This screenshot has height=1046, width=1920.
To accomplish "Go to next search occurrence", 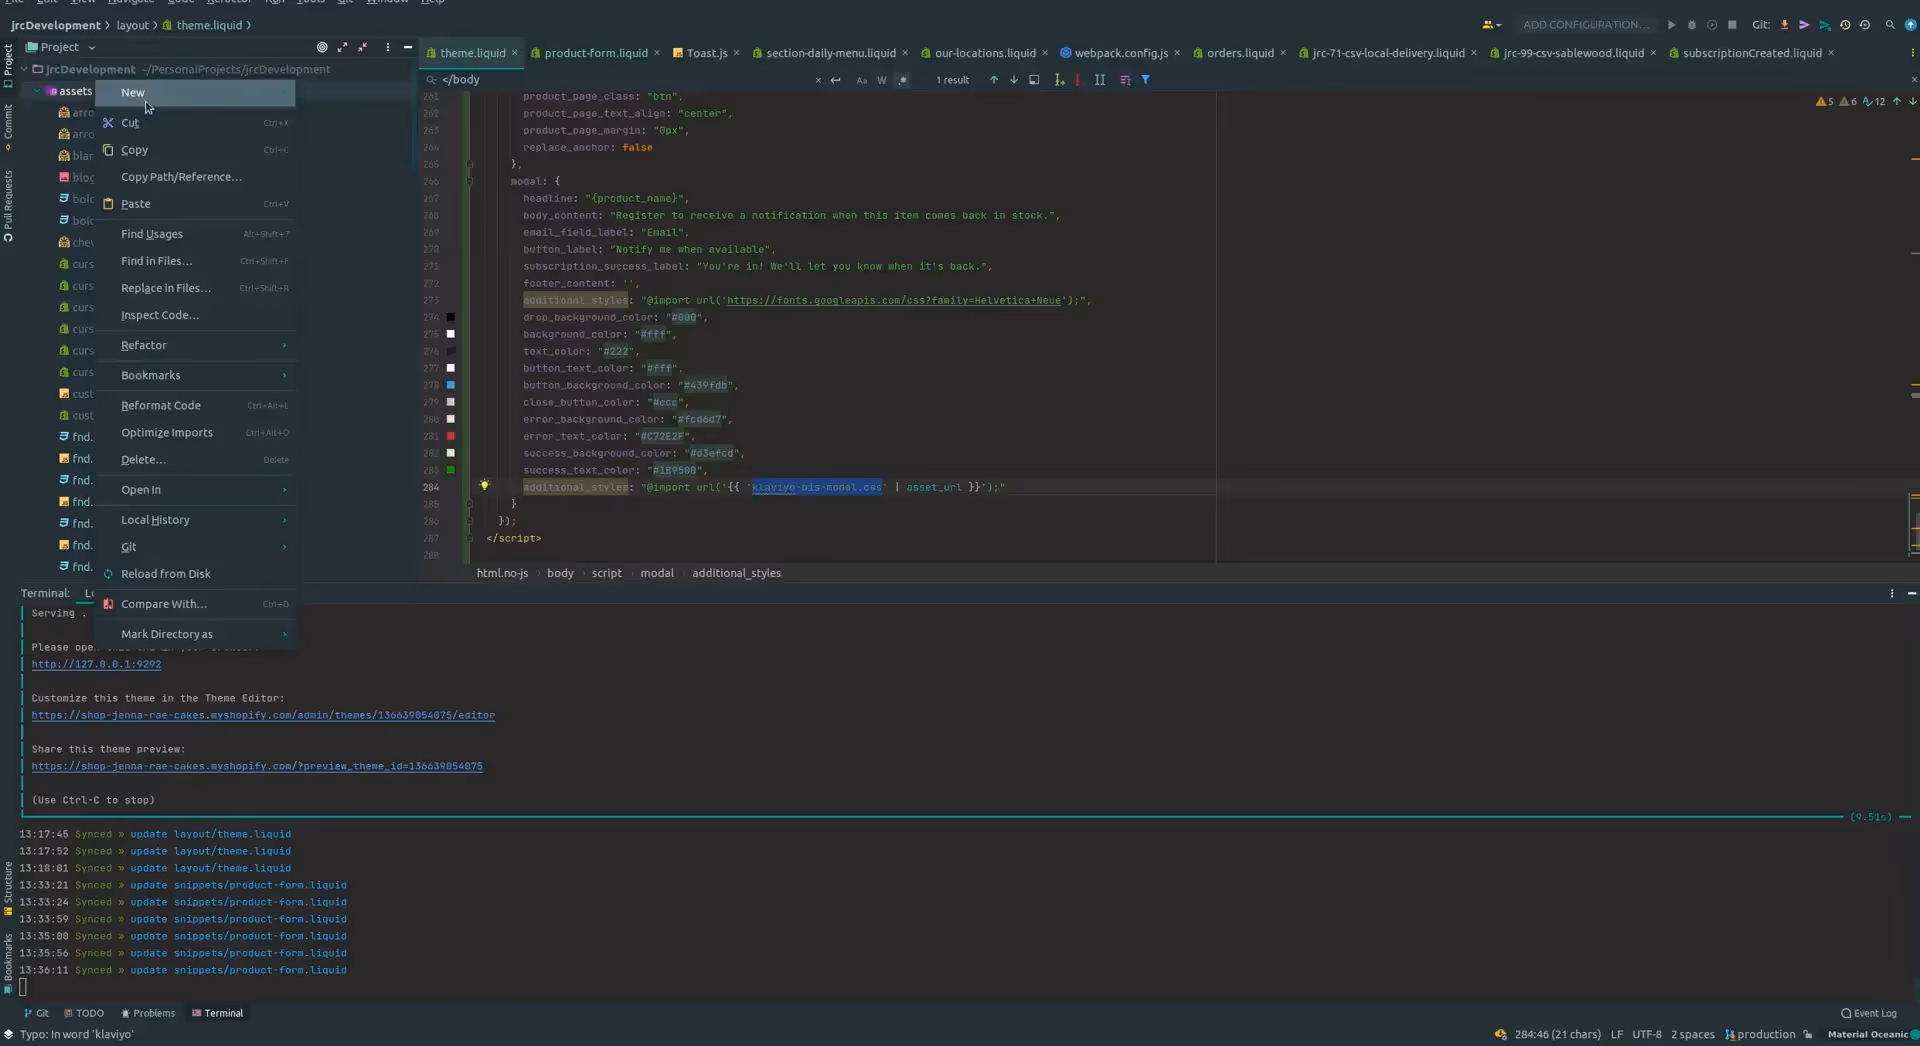I will [x=1014, y=80].
